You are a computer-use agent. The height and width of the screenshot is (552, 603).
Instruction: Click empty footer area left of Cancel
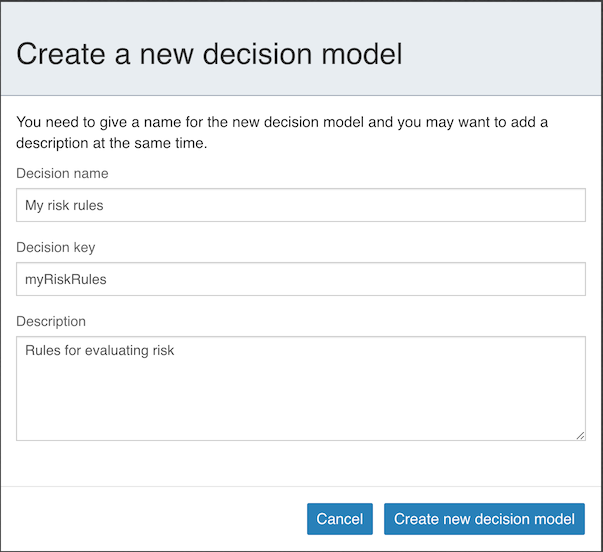[150, 519]
